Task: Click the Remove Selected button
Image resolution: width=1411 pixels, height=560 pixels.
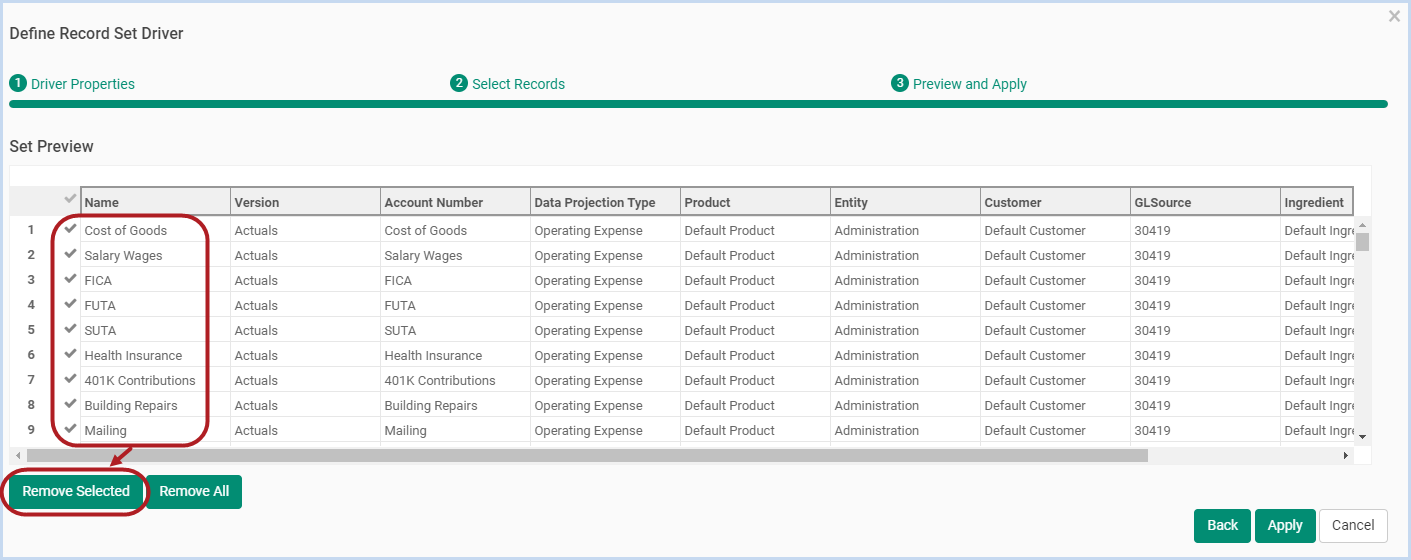Action: (76, 492)
